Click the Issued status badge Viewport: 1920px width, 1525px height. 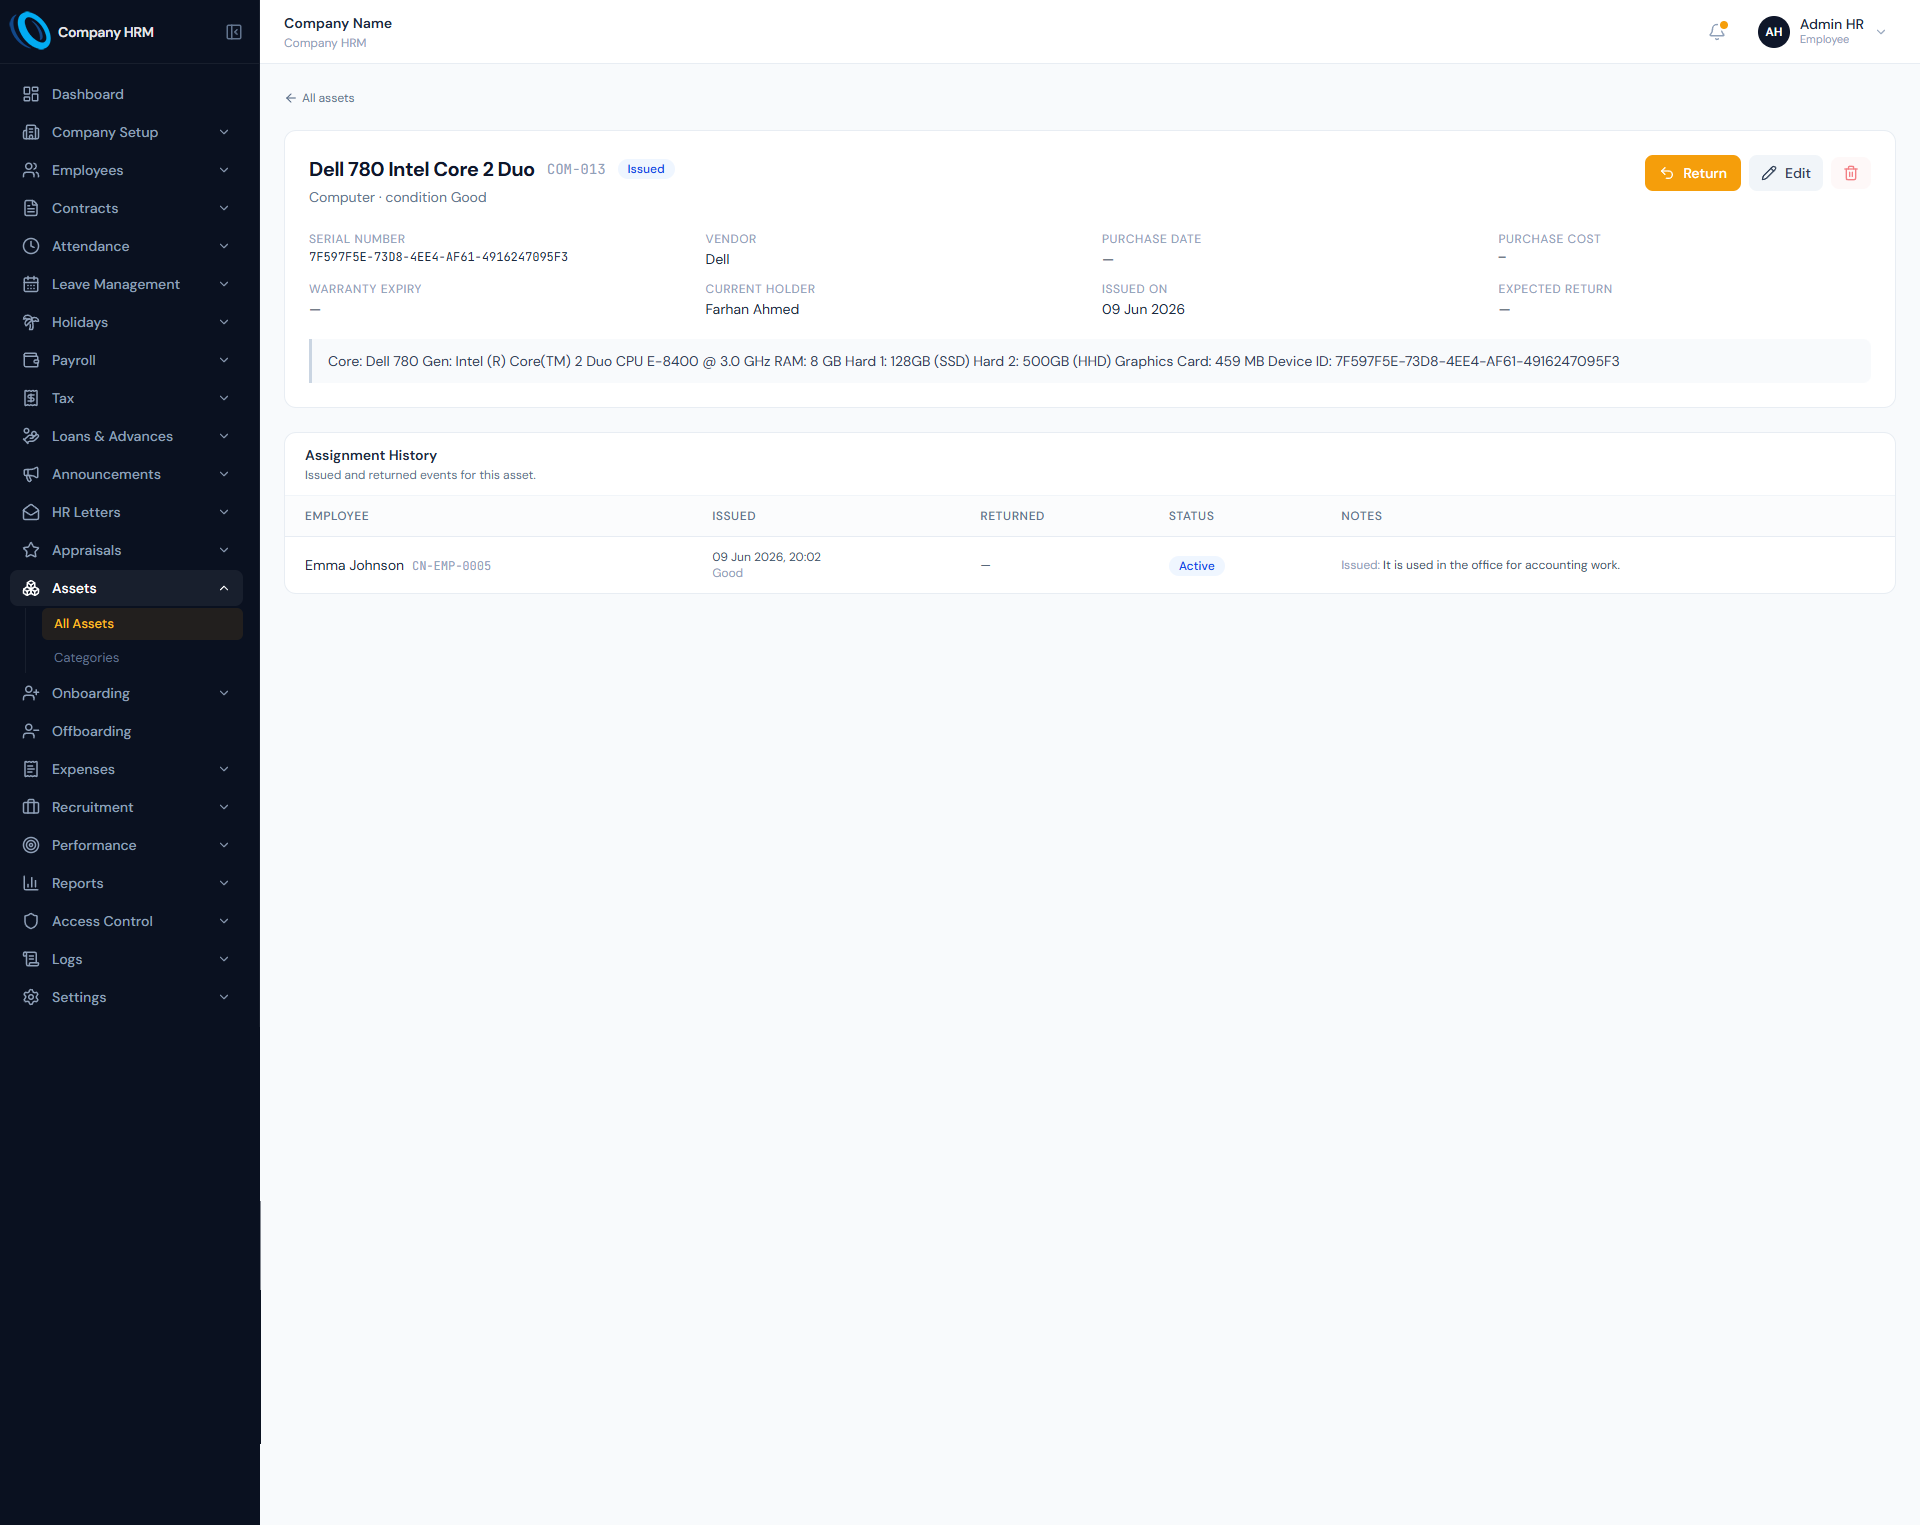[x=646, y=169]
